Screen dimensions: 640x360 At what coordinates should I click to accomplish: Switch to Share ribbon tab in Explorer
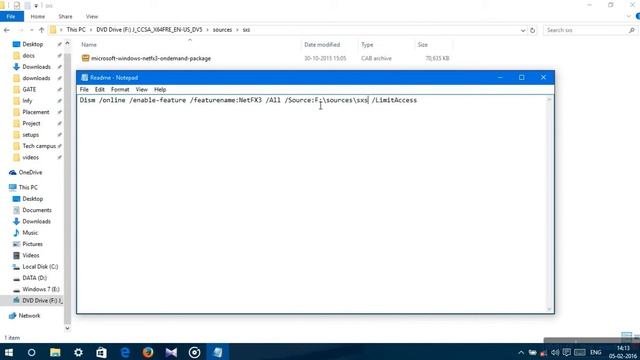point(65,17)
